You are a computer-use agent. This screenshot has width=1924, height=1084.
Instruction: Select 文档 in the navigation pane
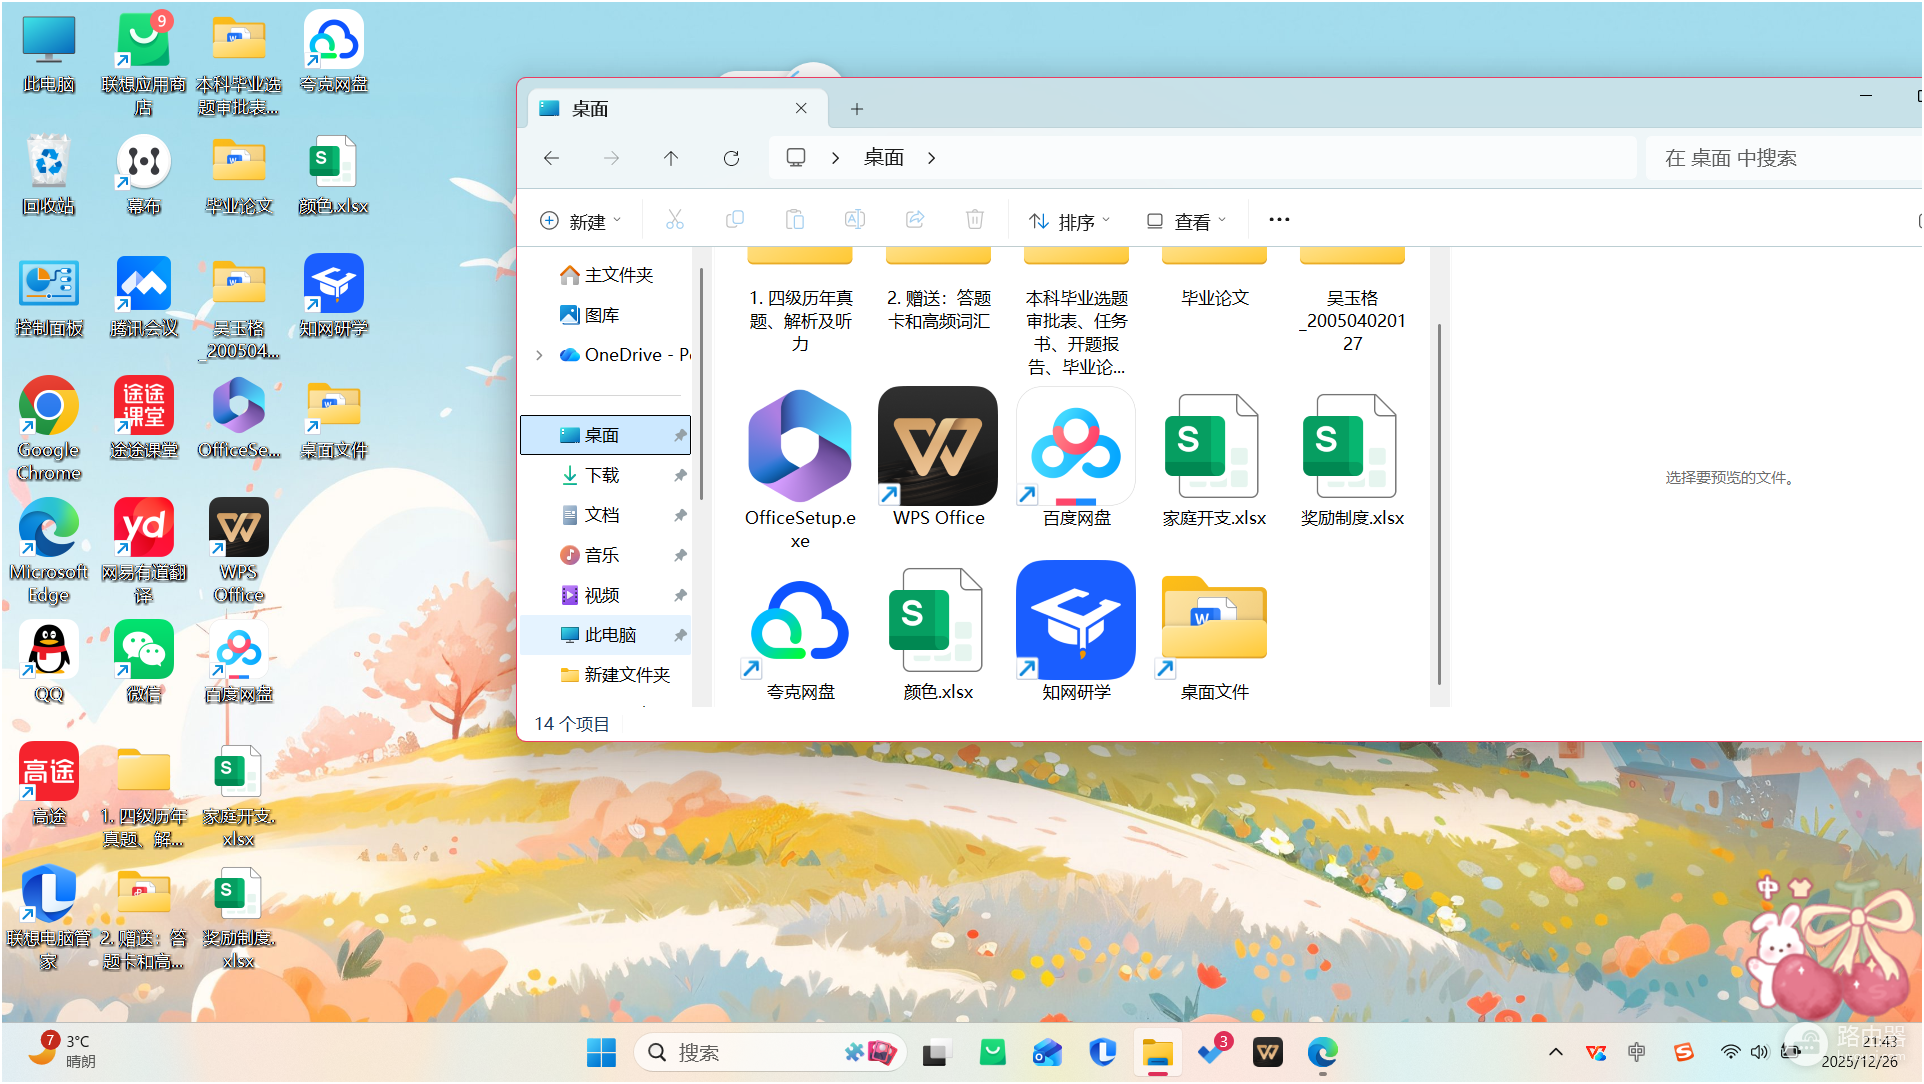pyautogui.click(x=606, y=515)
